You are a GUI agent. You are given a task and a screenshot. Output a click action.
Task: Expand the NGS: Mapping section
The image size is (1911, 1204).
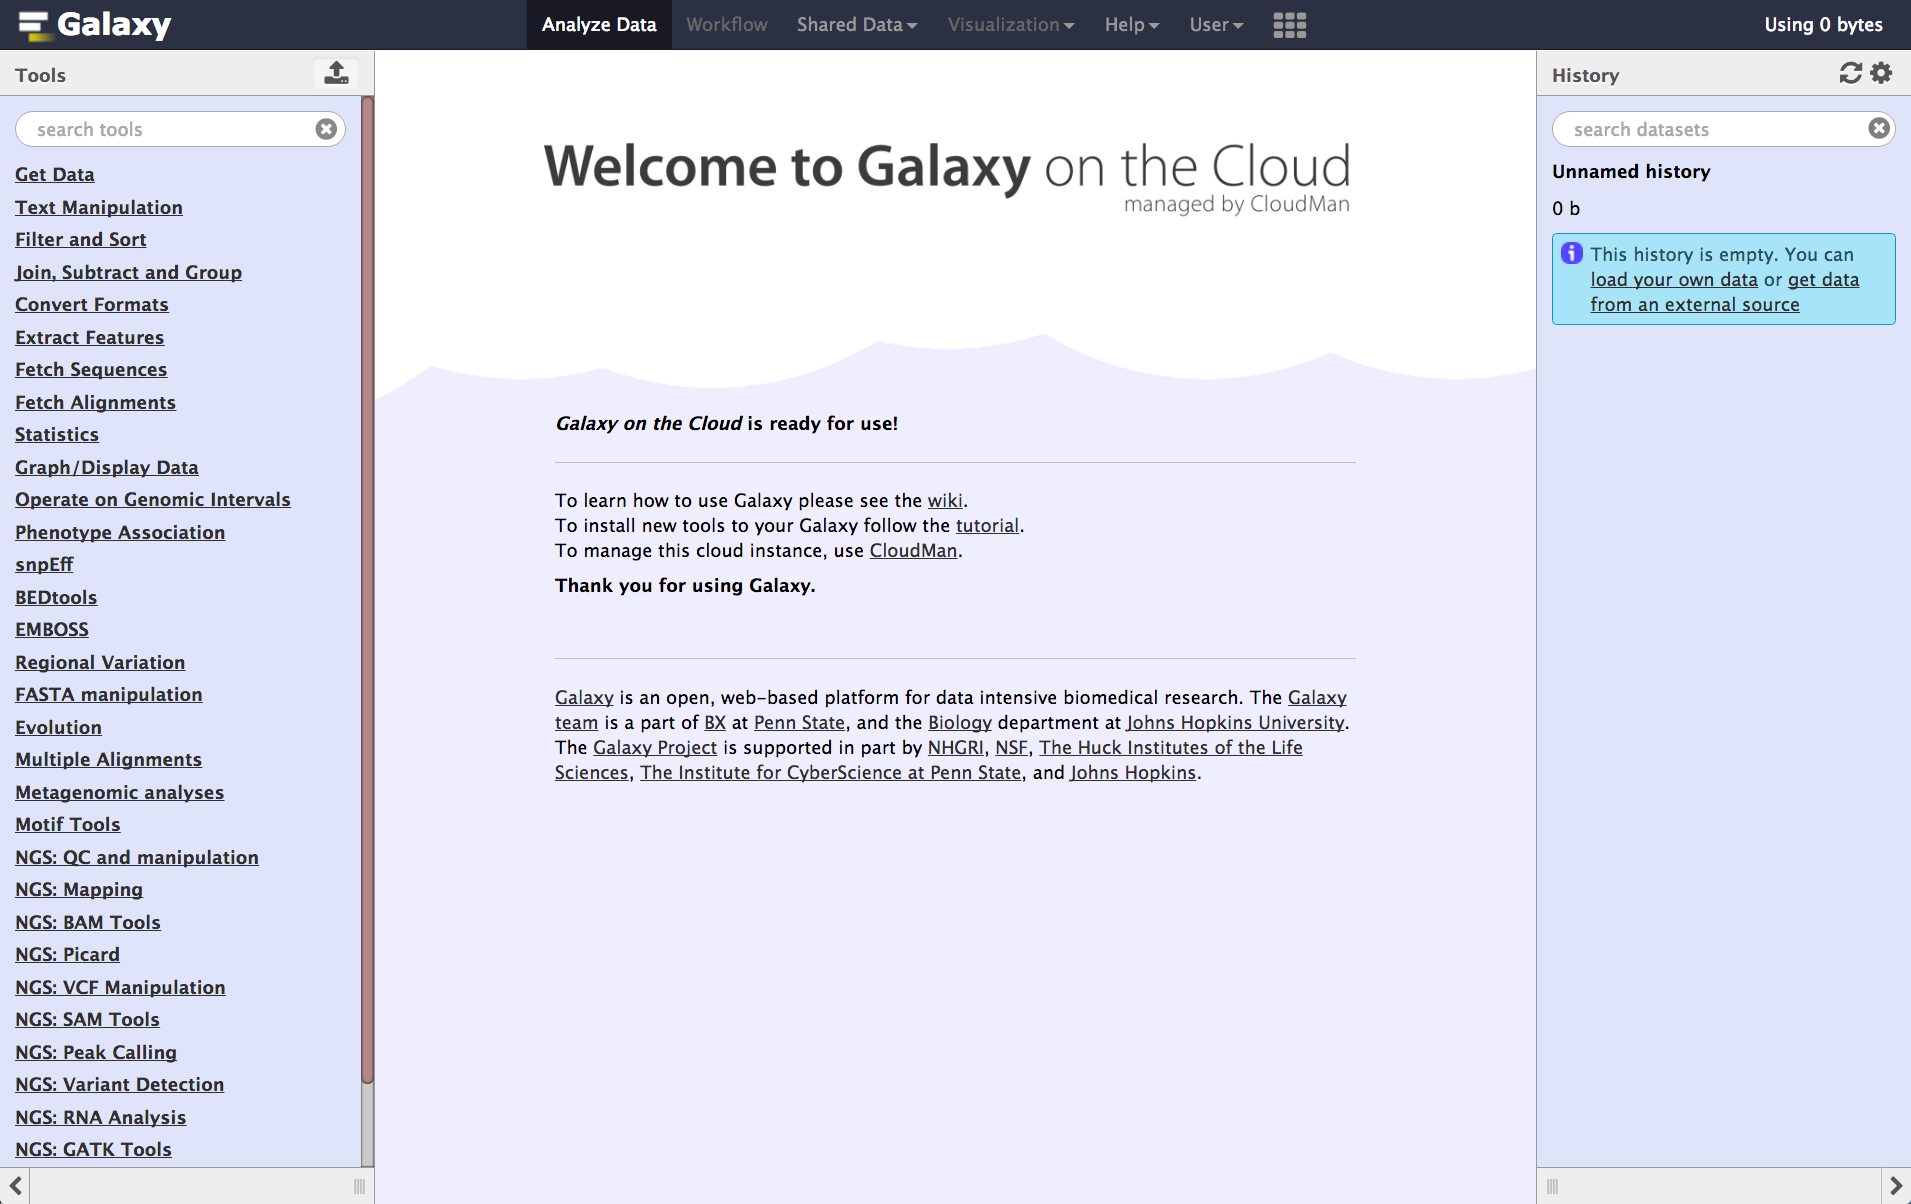(79, 889)
